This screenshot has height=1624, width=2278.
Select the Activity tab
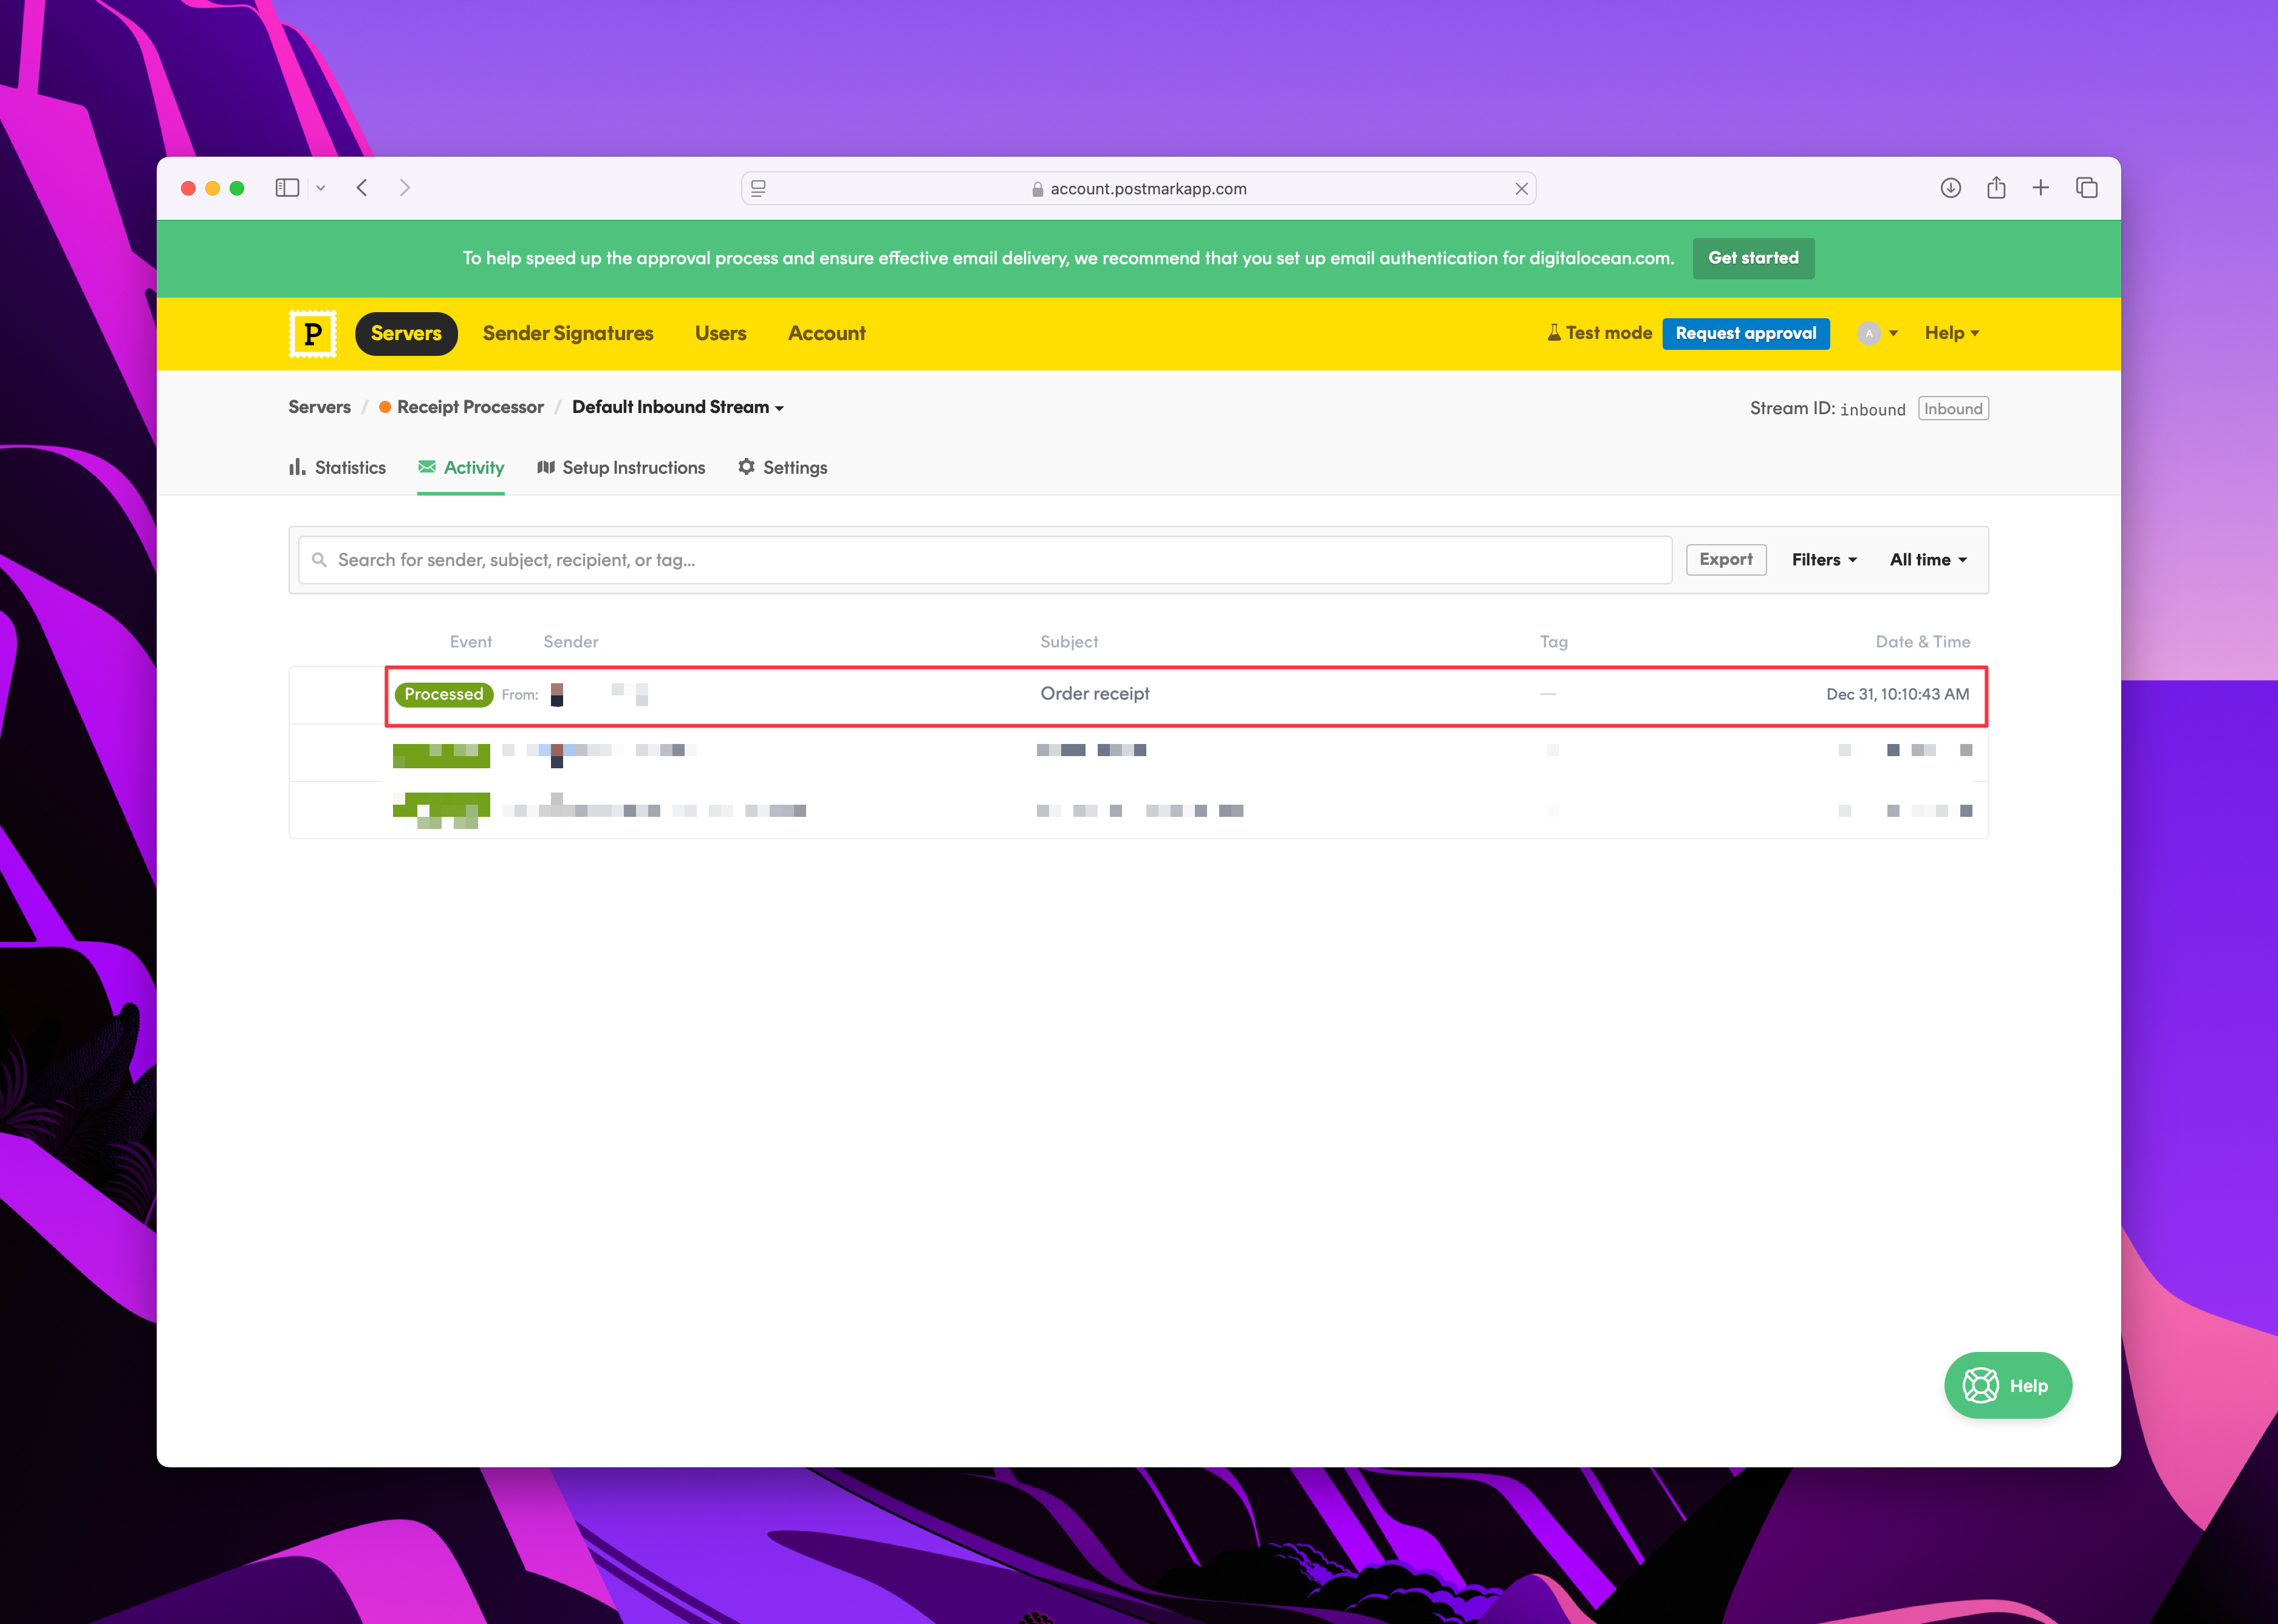tap(461, 467)
